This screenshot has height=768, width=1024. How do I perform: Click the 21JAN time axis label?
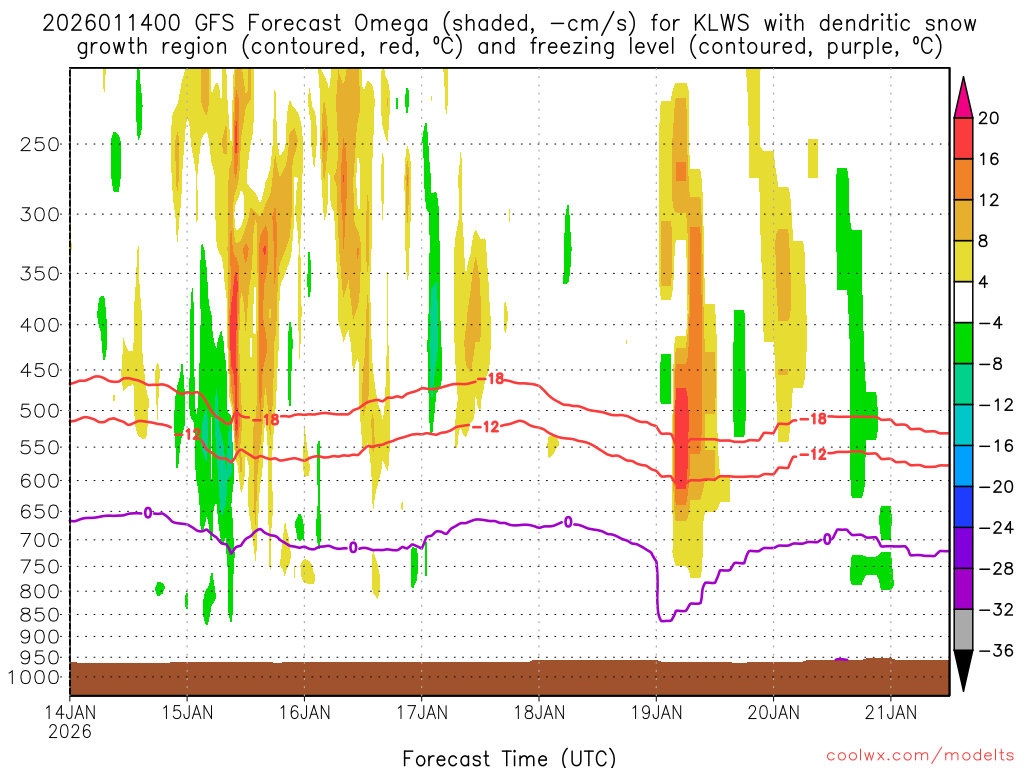point(891,712)
